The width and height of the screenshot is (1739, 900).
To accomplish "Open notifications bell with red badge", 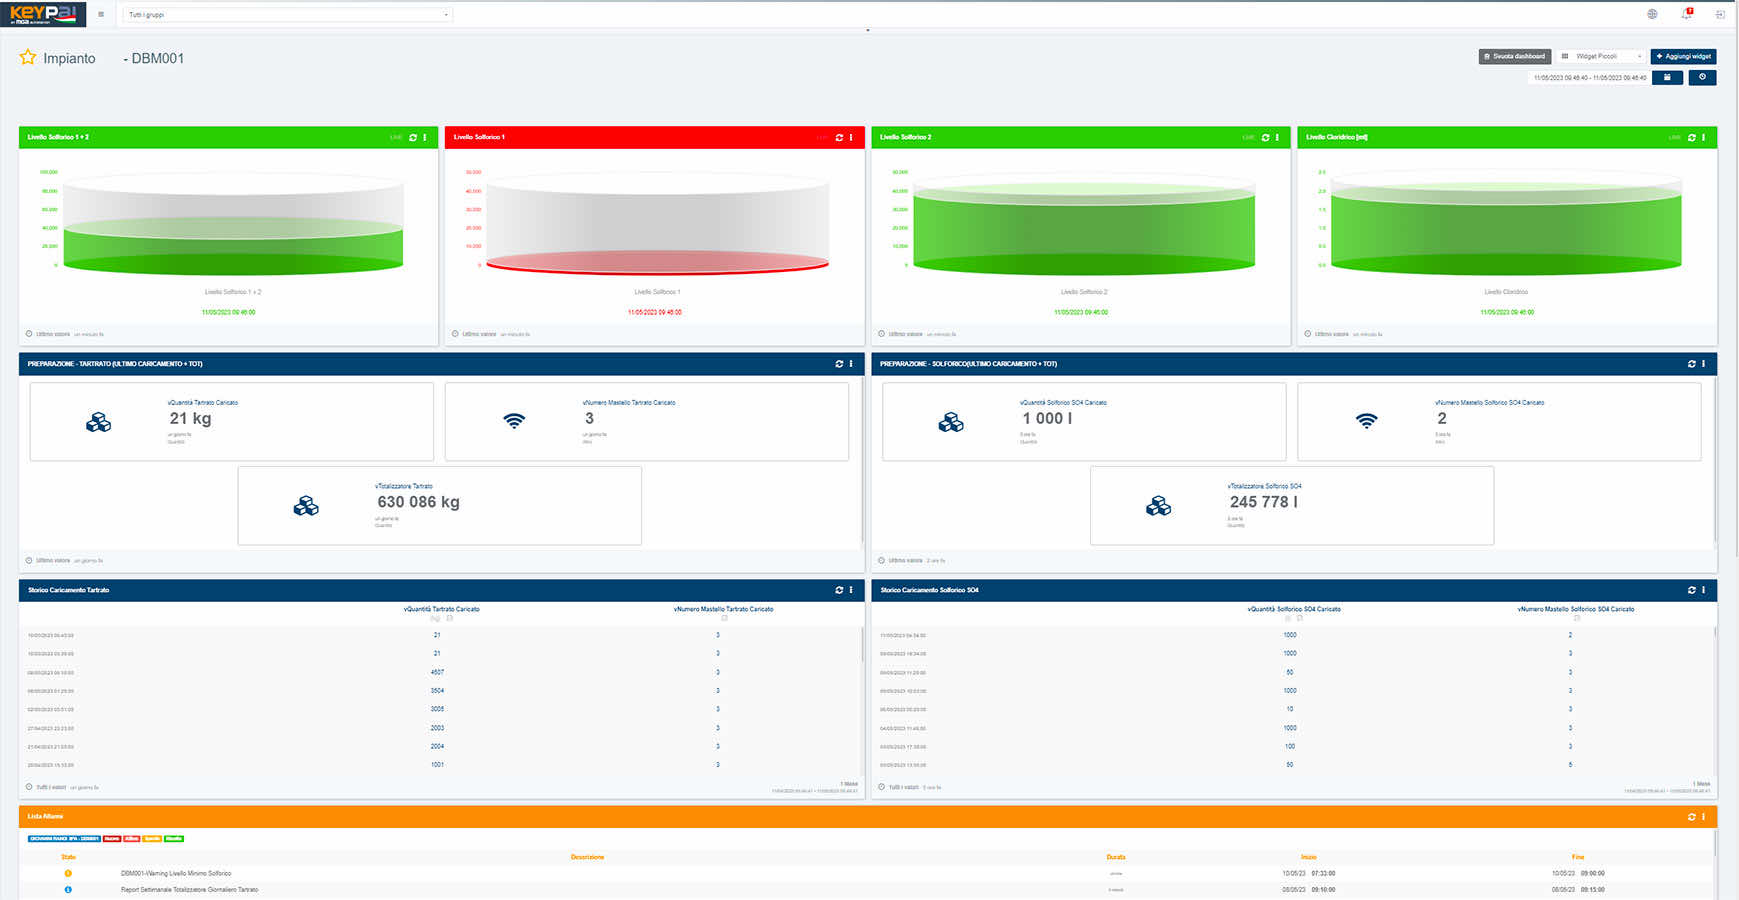I will pyautogui.click(x=1687, y=14).
